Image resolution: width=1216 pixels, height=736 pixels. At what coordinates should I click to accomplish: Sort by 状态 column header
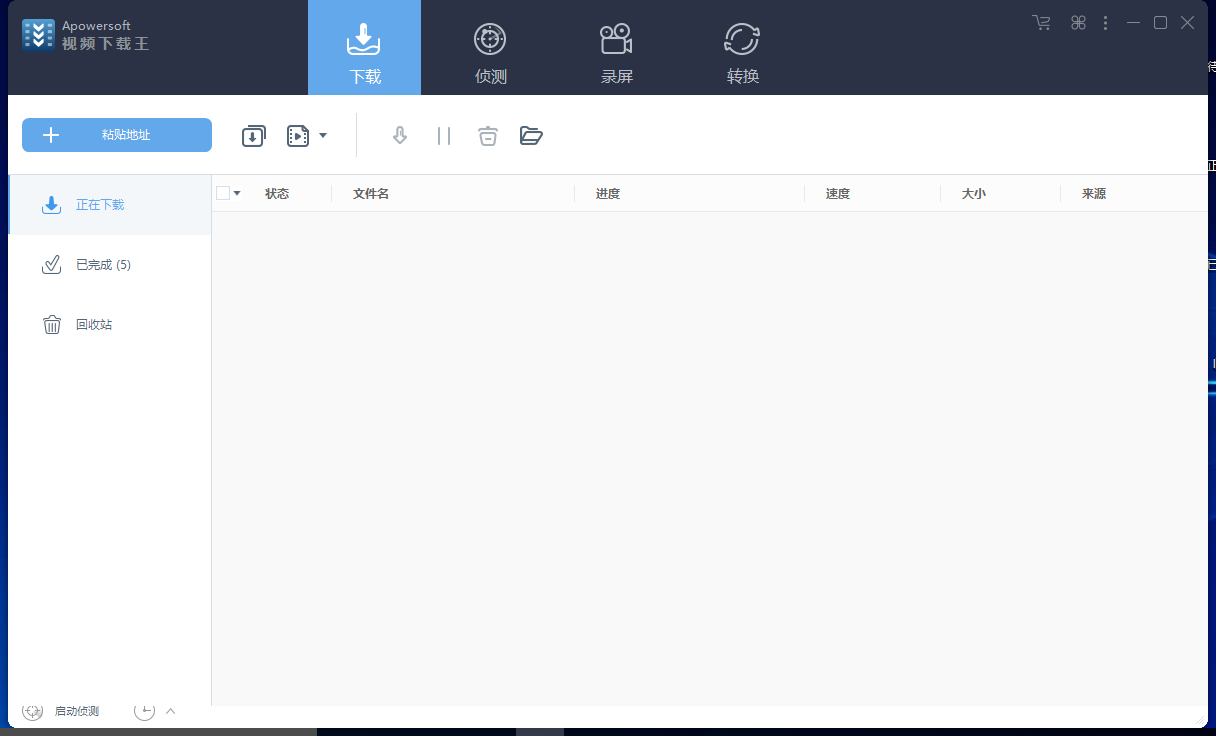(x=277, y=194)
